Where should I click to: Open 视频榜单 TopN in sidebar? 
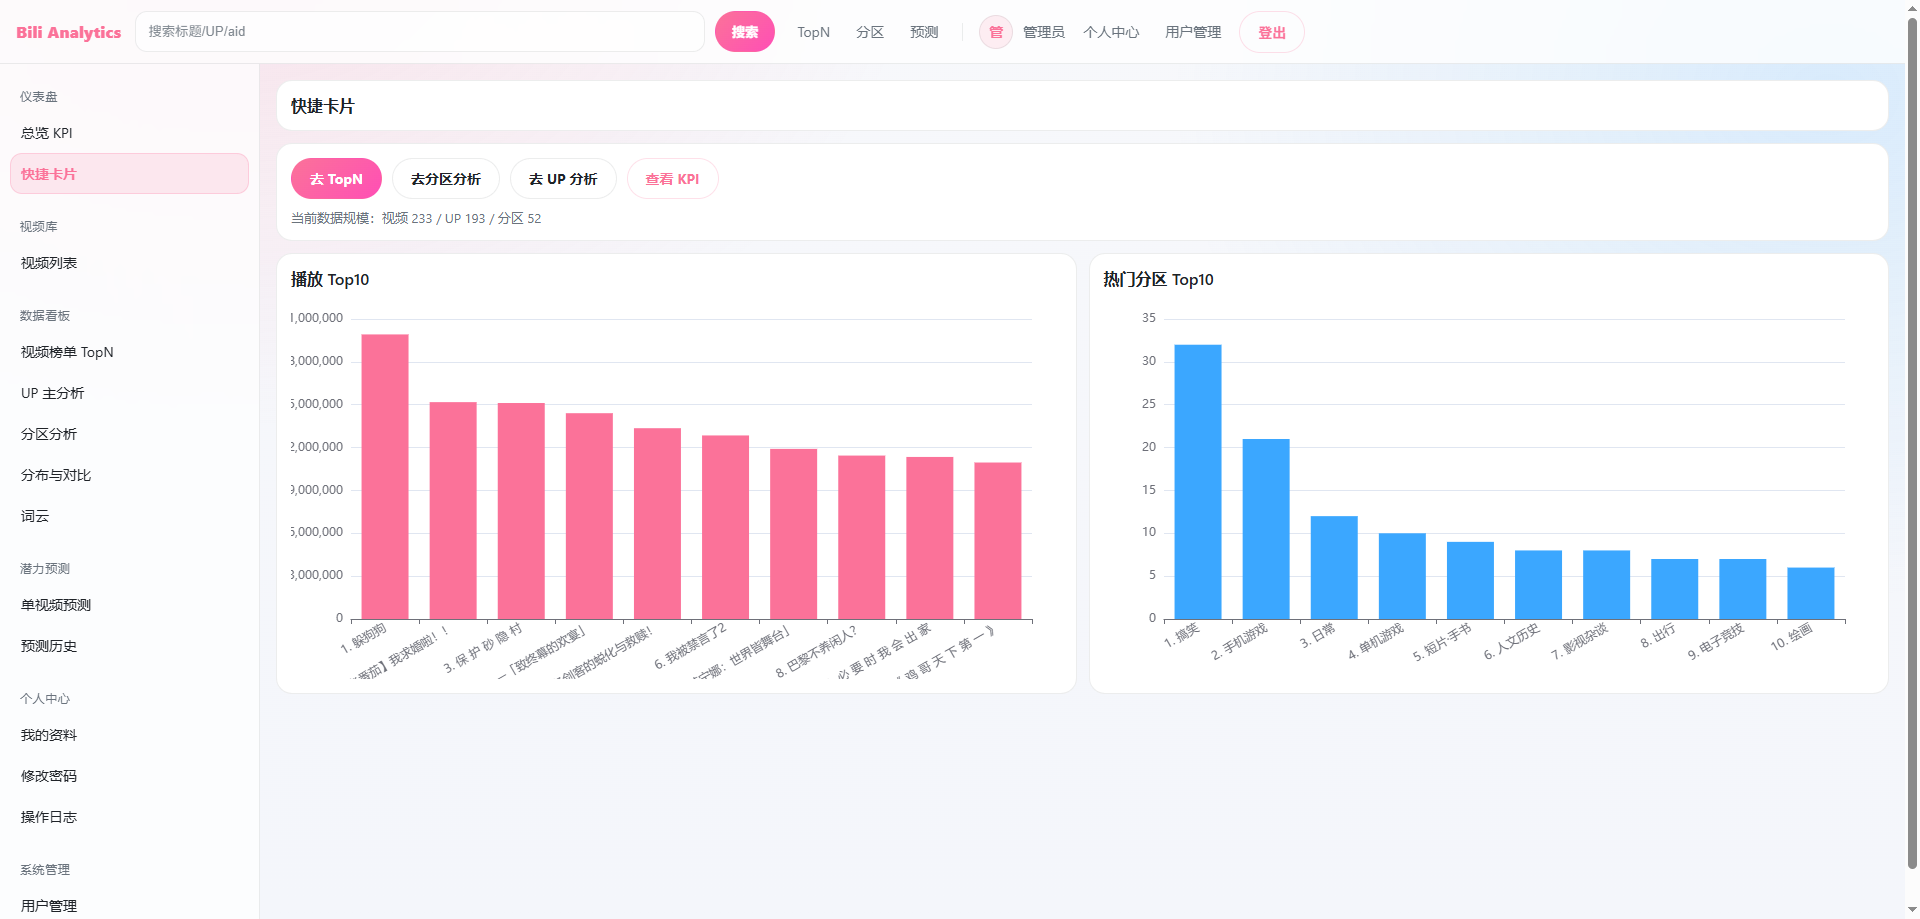tap(67, 352)
